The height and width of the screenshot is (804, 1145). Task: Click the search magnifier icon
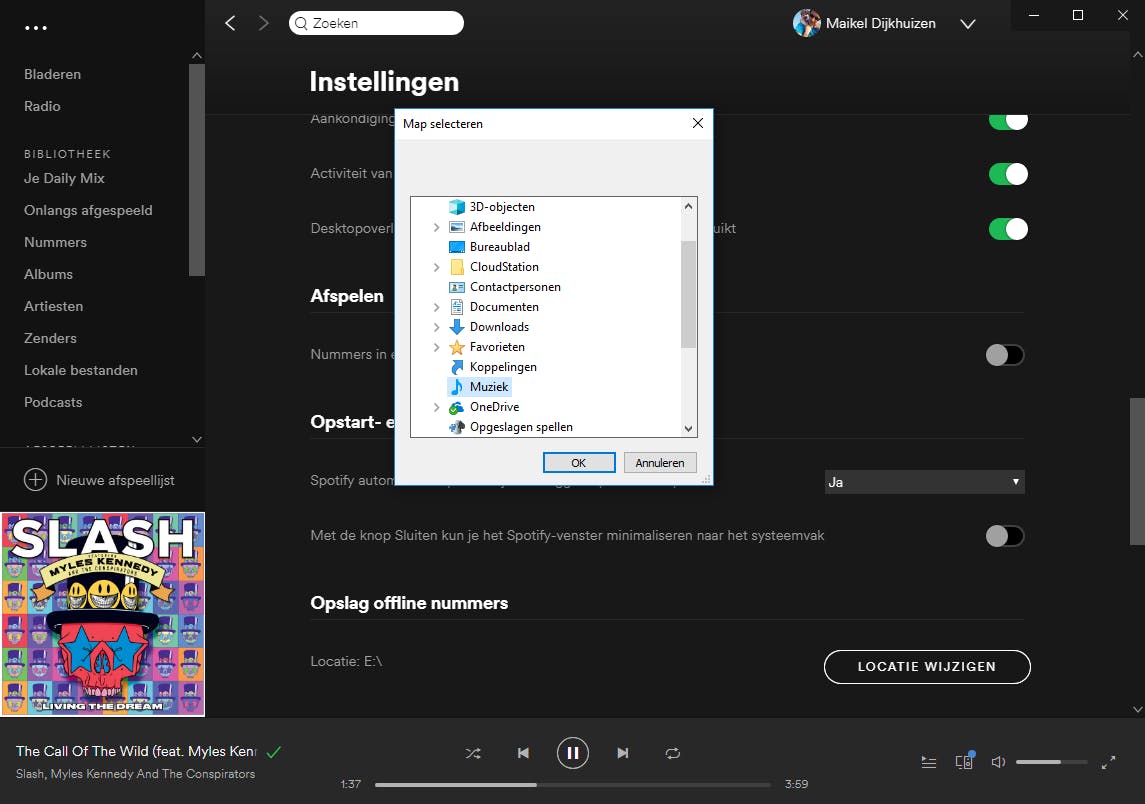click(301, 23)
